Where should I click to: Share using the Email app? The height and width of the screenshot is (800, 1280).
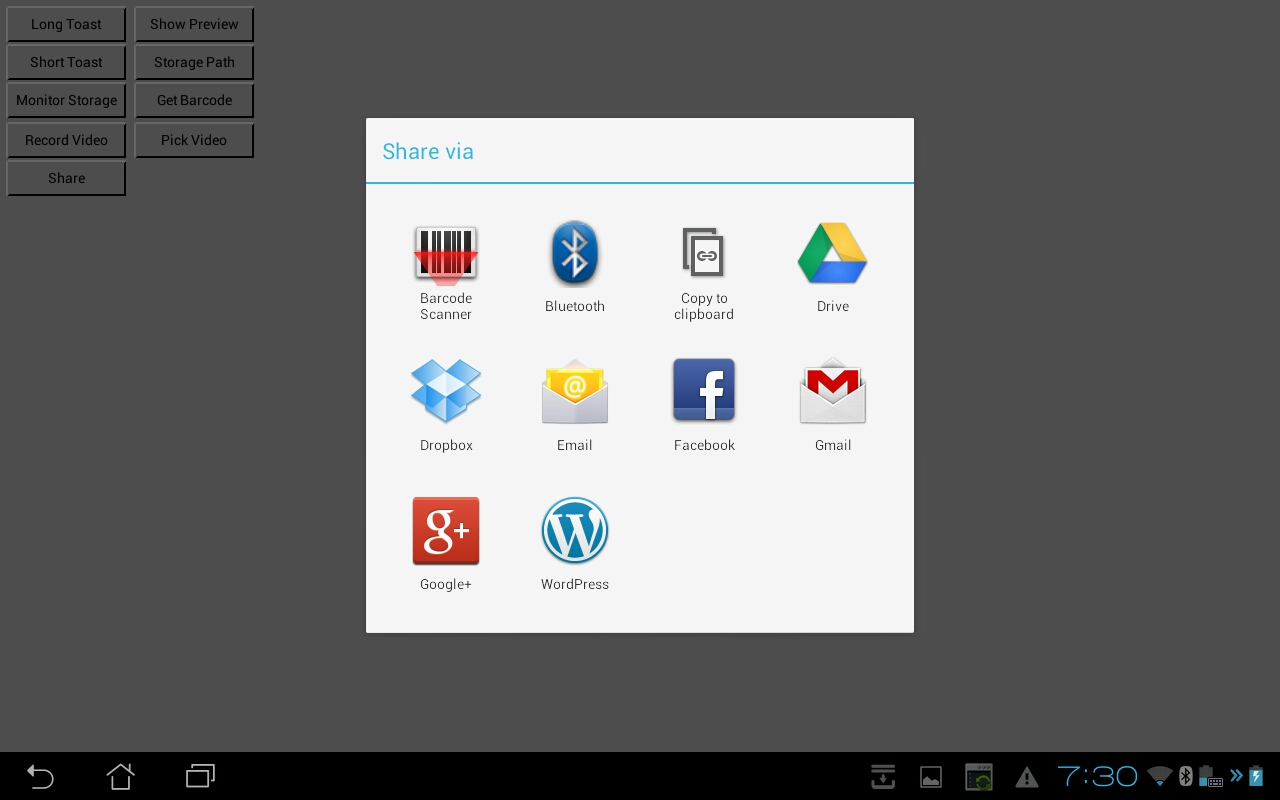coord(575,405)
